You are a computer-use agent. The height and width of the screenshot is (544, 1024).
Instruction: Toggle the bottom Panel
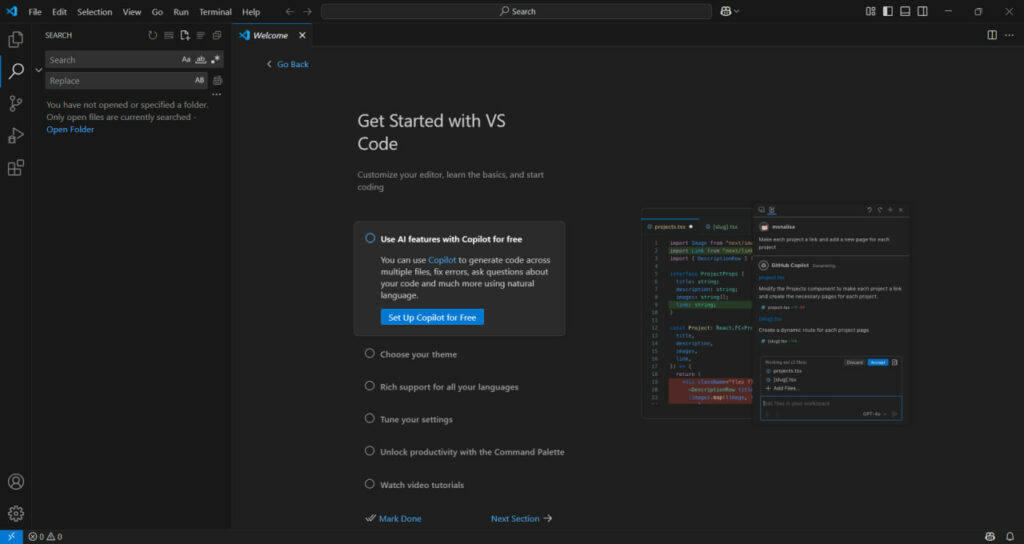[x=905, y=11]
